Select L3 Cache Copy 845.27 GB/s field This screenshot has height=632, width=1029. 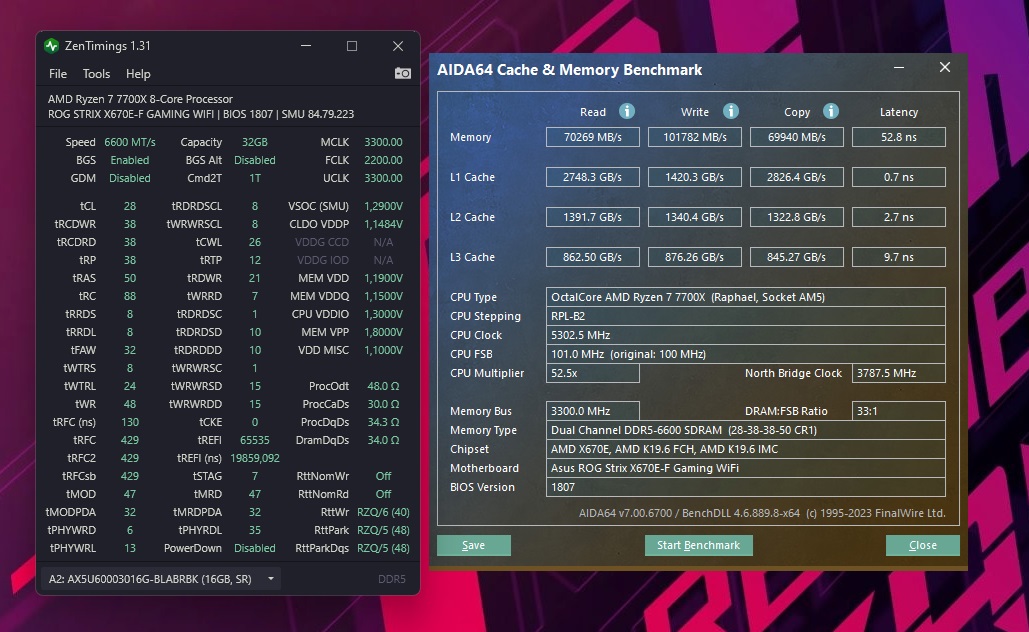pyautogui.click(x=797, y=257)
